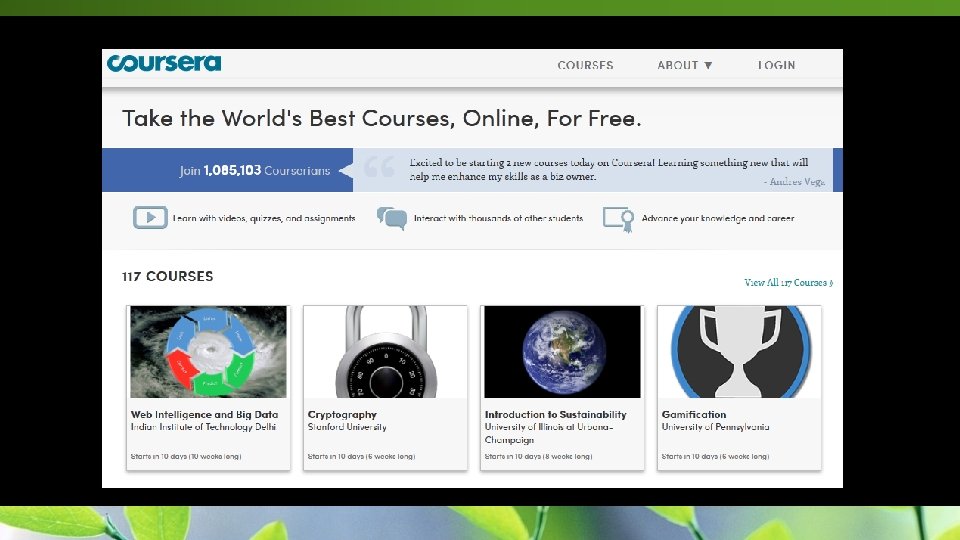Click Indian Institute of Technology Delhi text
Viewport: 960px width, 540px height.
click(x=203, y=427)
